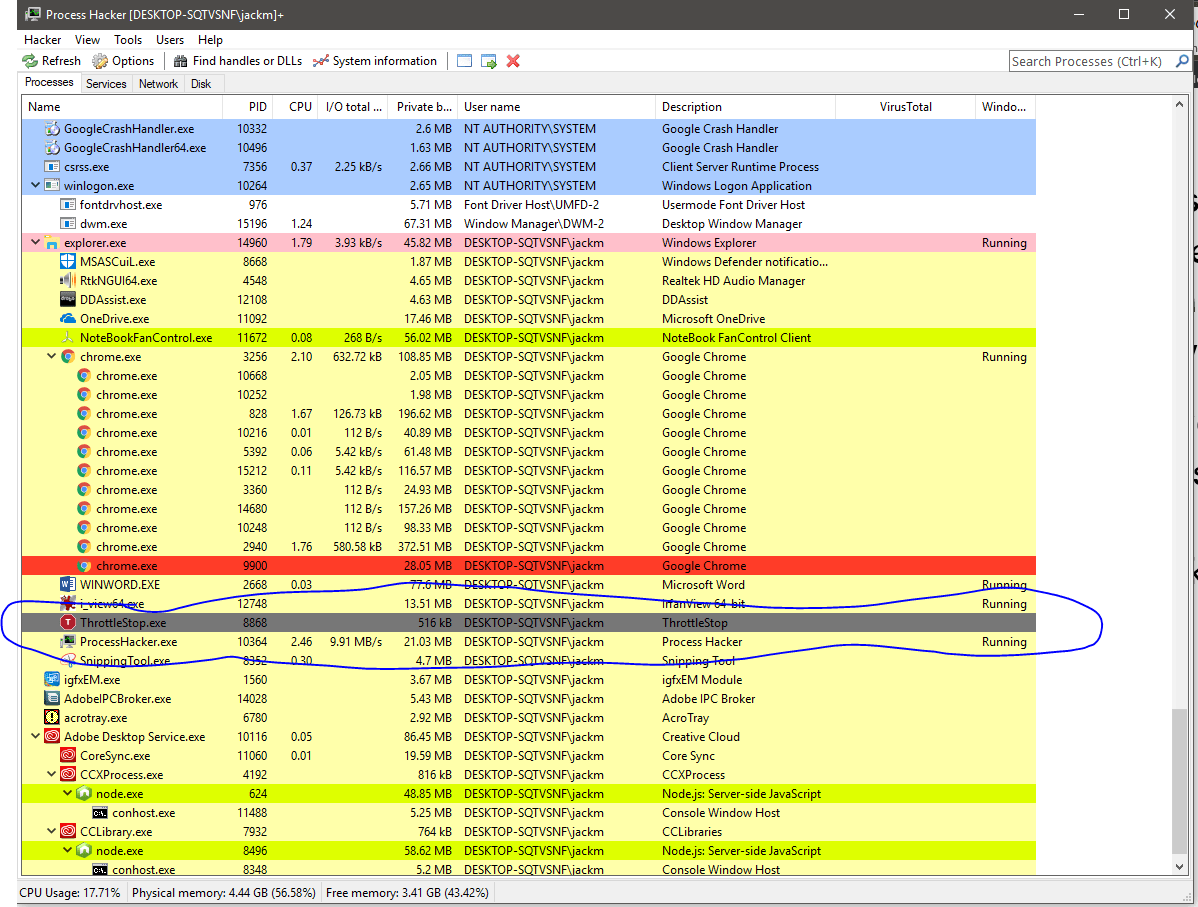The image size is (1198, 907).
Task: Select the node.exe icon with PID 624
Action: [x=84, y=794]
